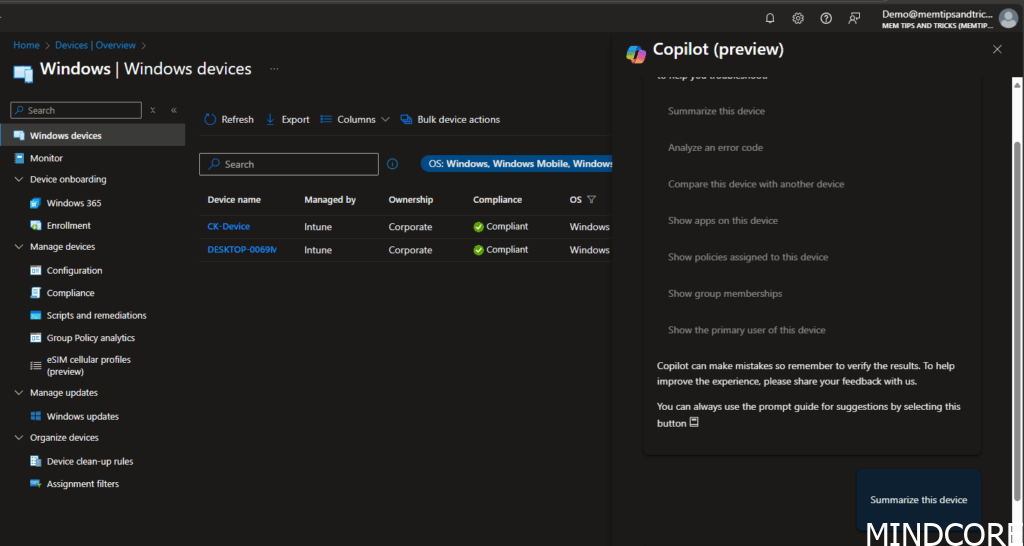Collapse the Device onboarding section
This screenshot has height=546, width=1024.
18,179
